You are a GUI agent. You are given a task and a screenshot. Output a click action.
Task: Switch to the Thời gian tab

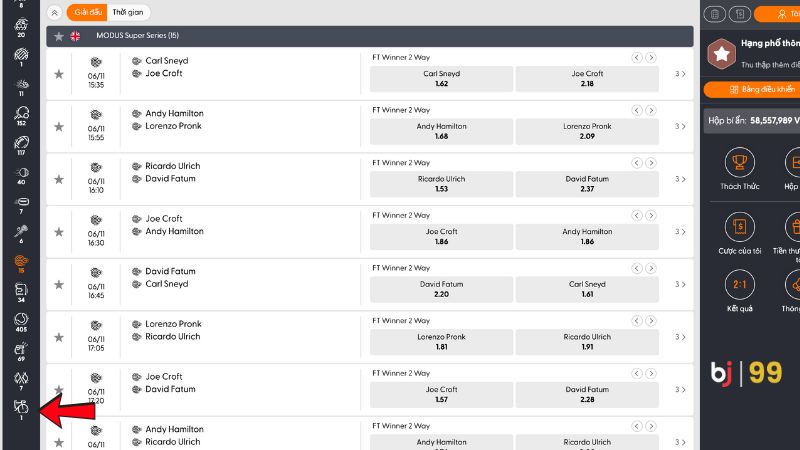[x=128, y=12]
